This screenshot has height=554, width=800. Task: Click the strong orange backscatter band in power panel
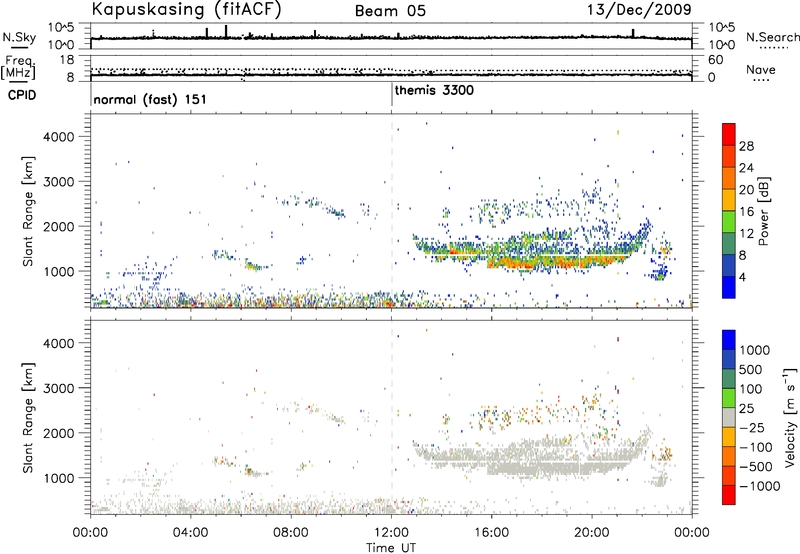click(556, 263)
